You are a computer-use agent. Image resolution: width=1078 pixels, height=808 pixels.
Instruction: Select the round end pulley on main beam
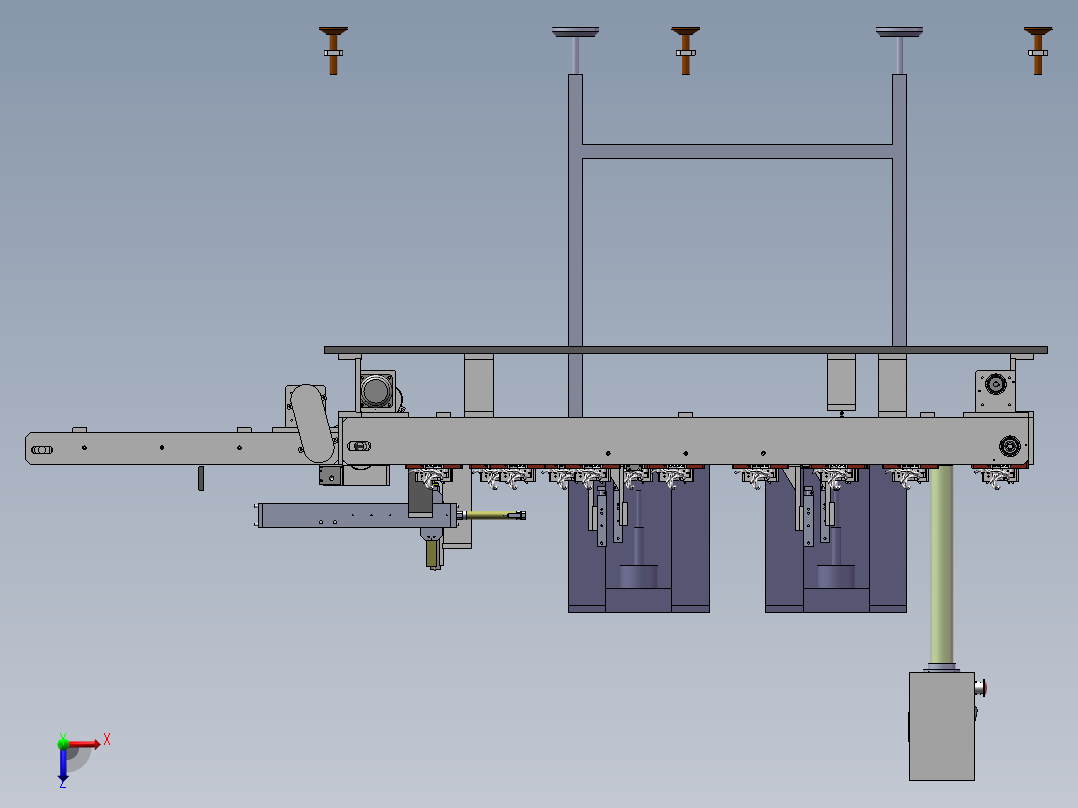1009,446
